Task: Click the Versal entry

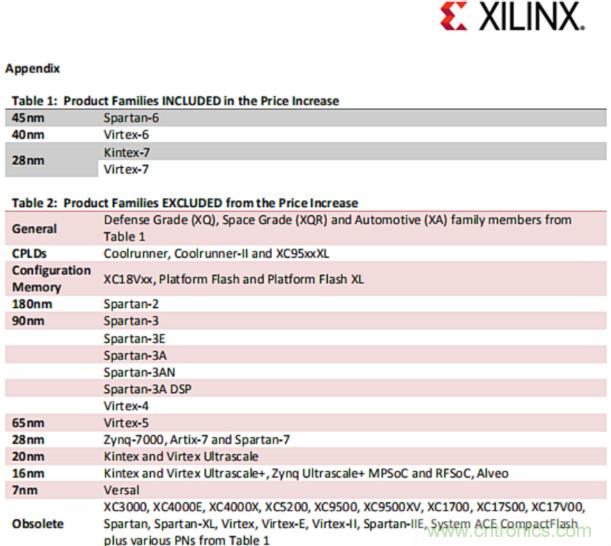Action: click(x=122, y=490)
